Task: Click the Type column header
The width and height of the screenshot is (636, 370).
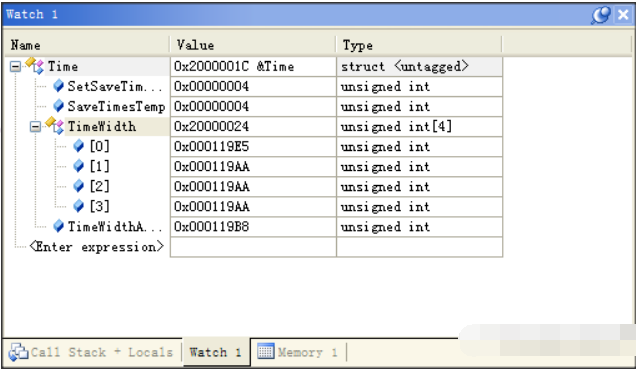Action: click(x=419, y=45)
